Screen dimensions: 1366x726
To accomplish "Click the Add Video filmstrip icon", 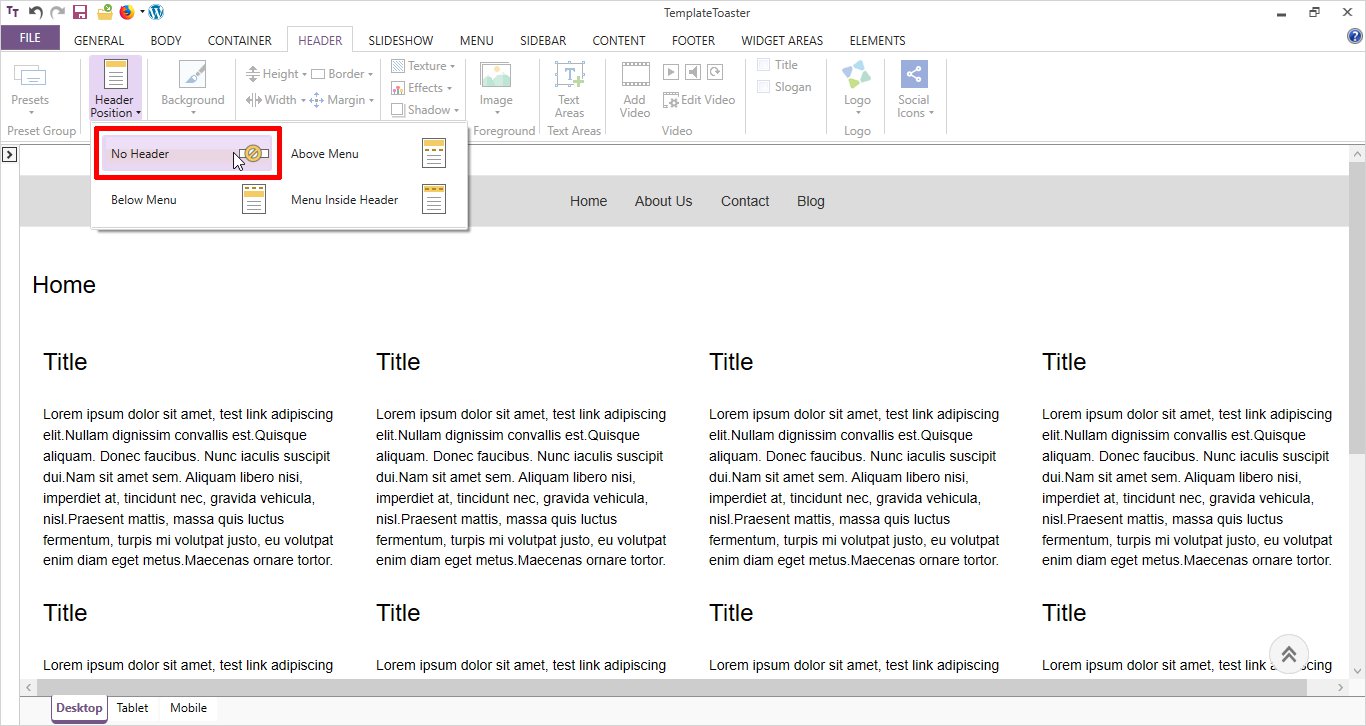I will (635, 89).
